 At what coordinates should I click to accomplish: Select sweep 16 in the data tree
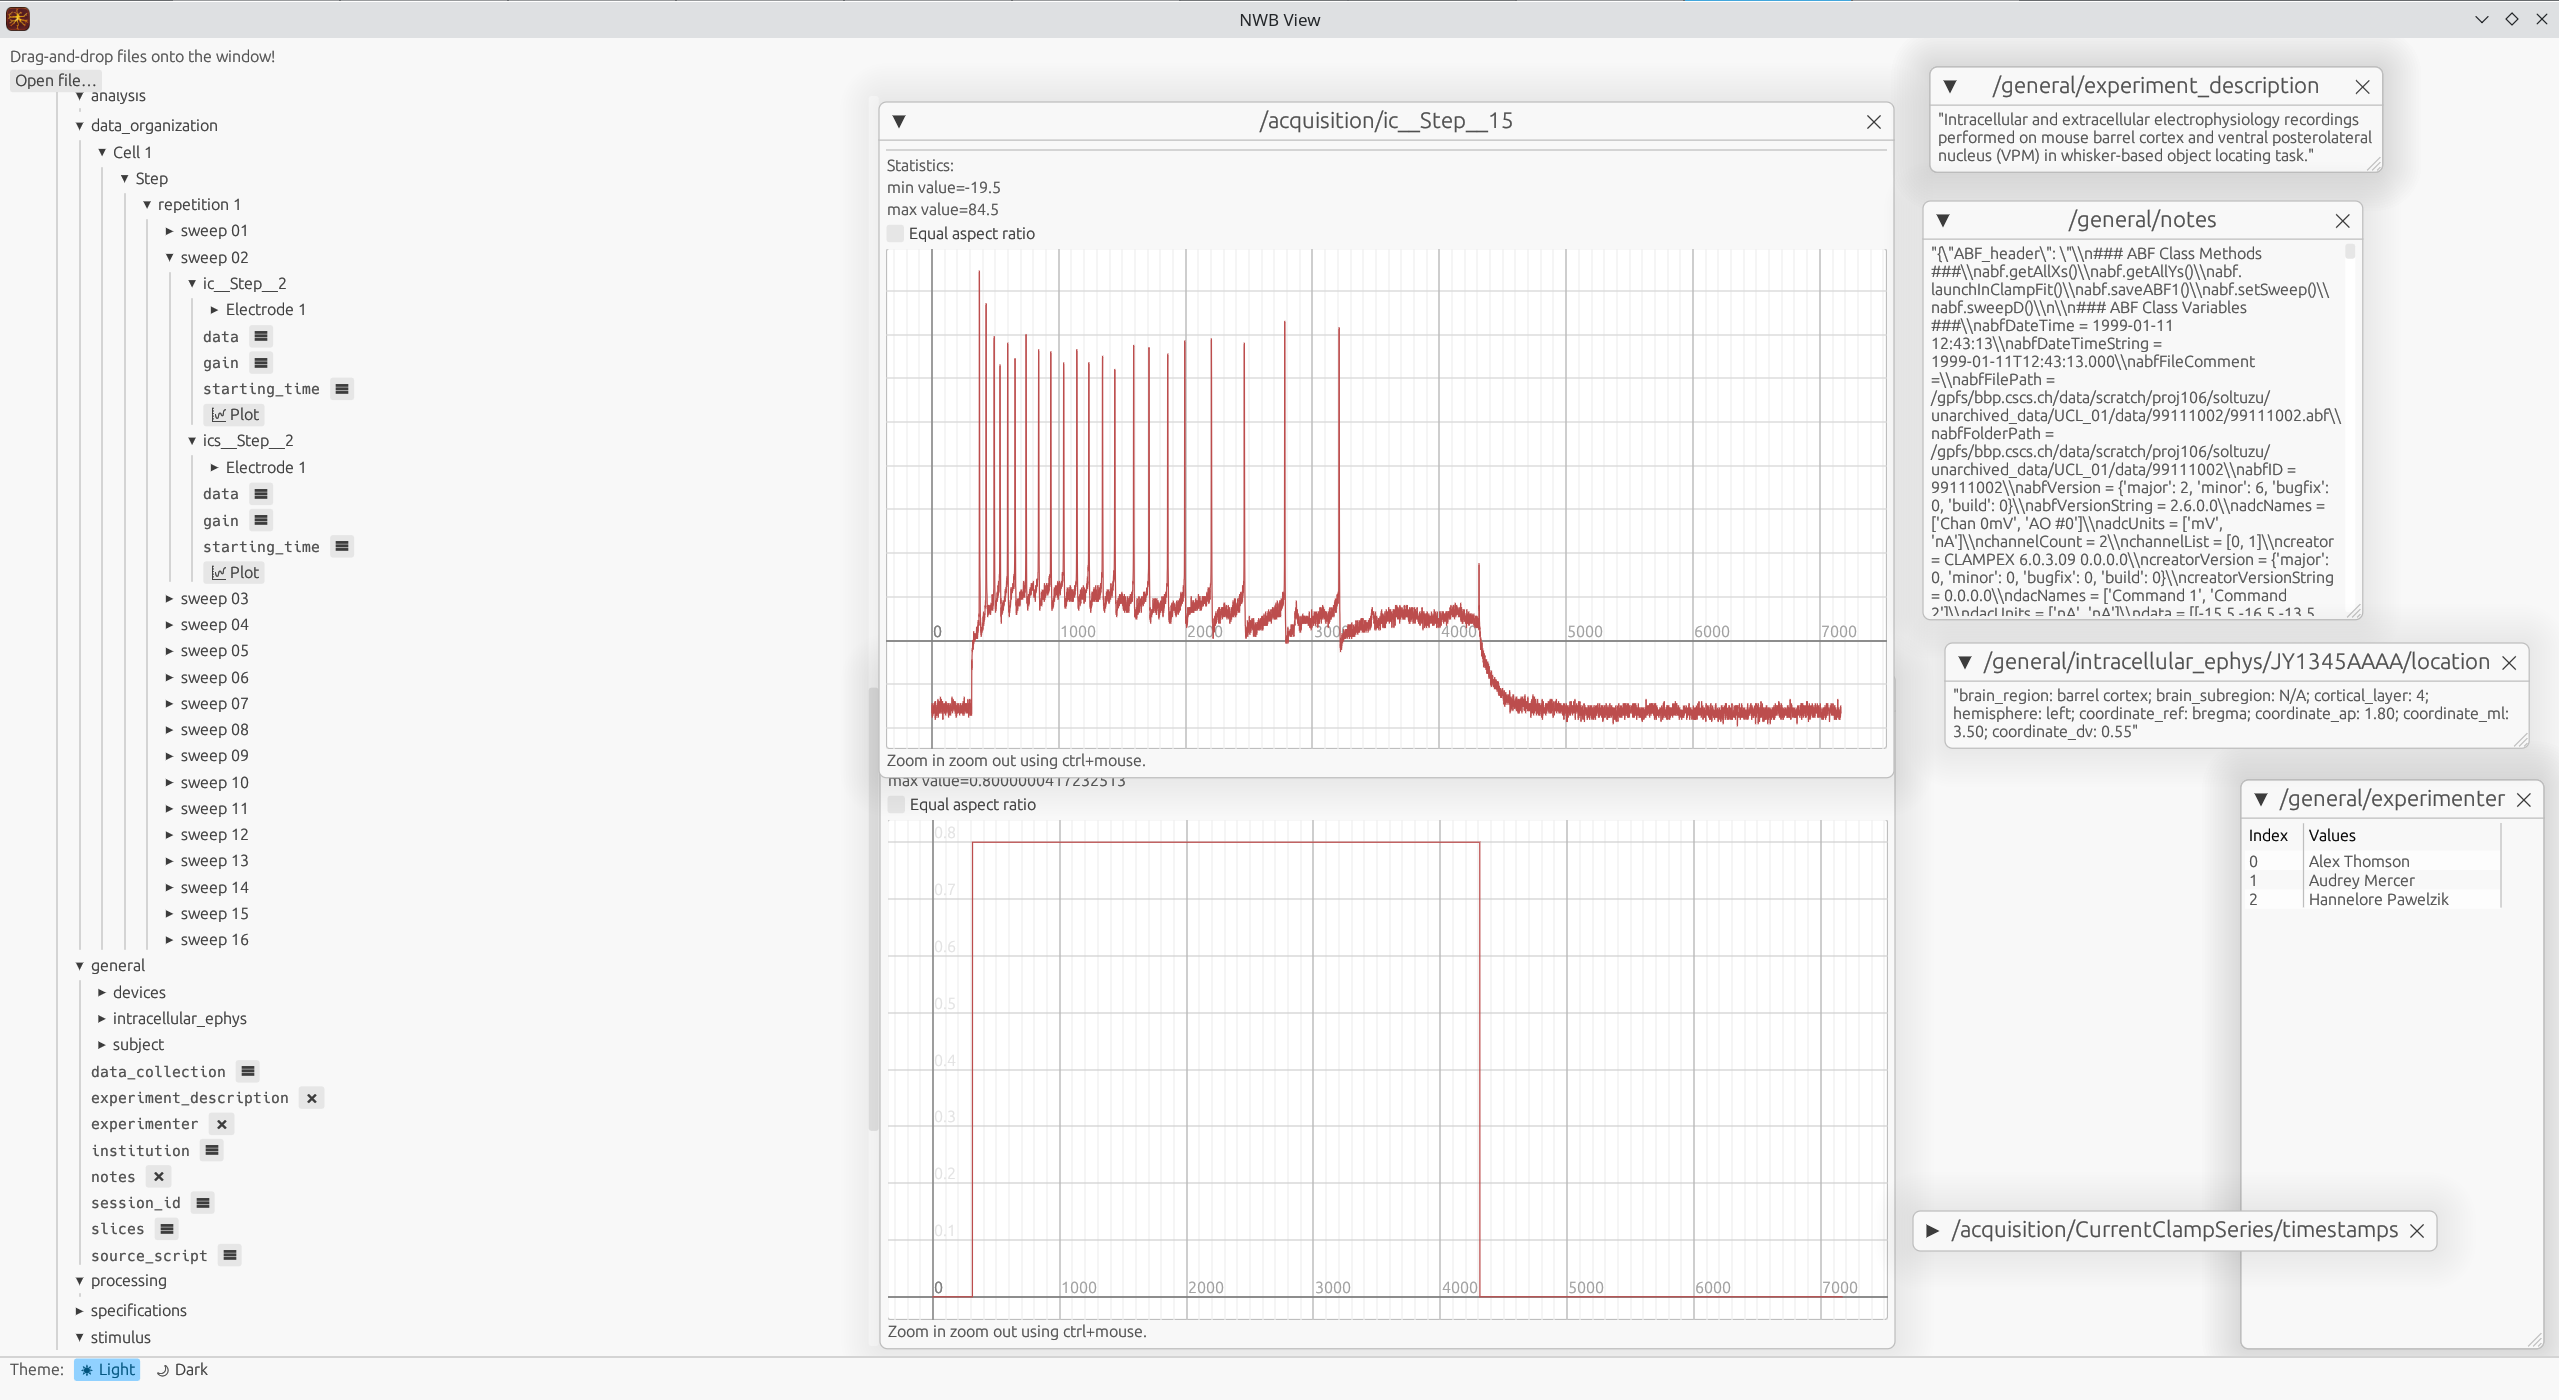point(215,938)
